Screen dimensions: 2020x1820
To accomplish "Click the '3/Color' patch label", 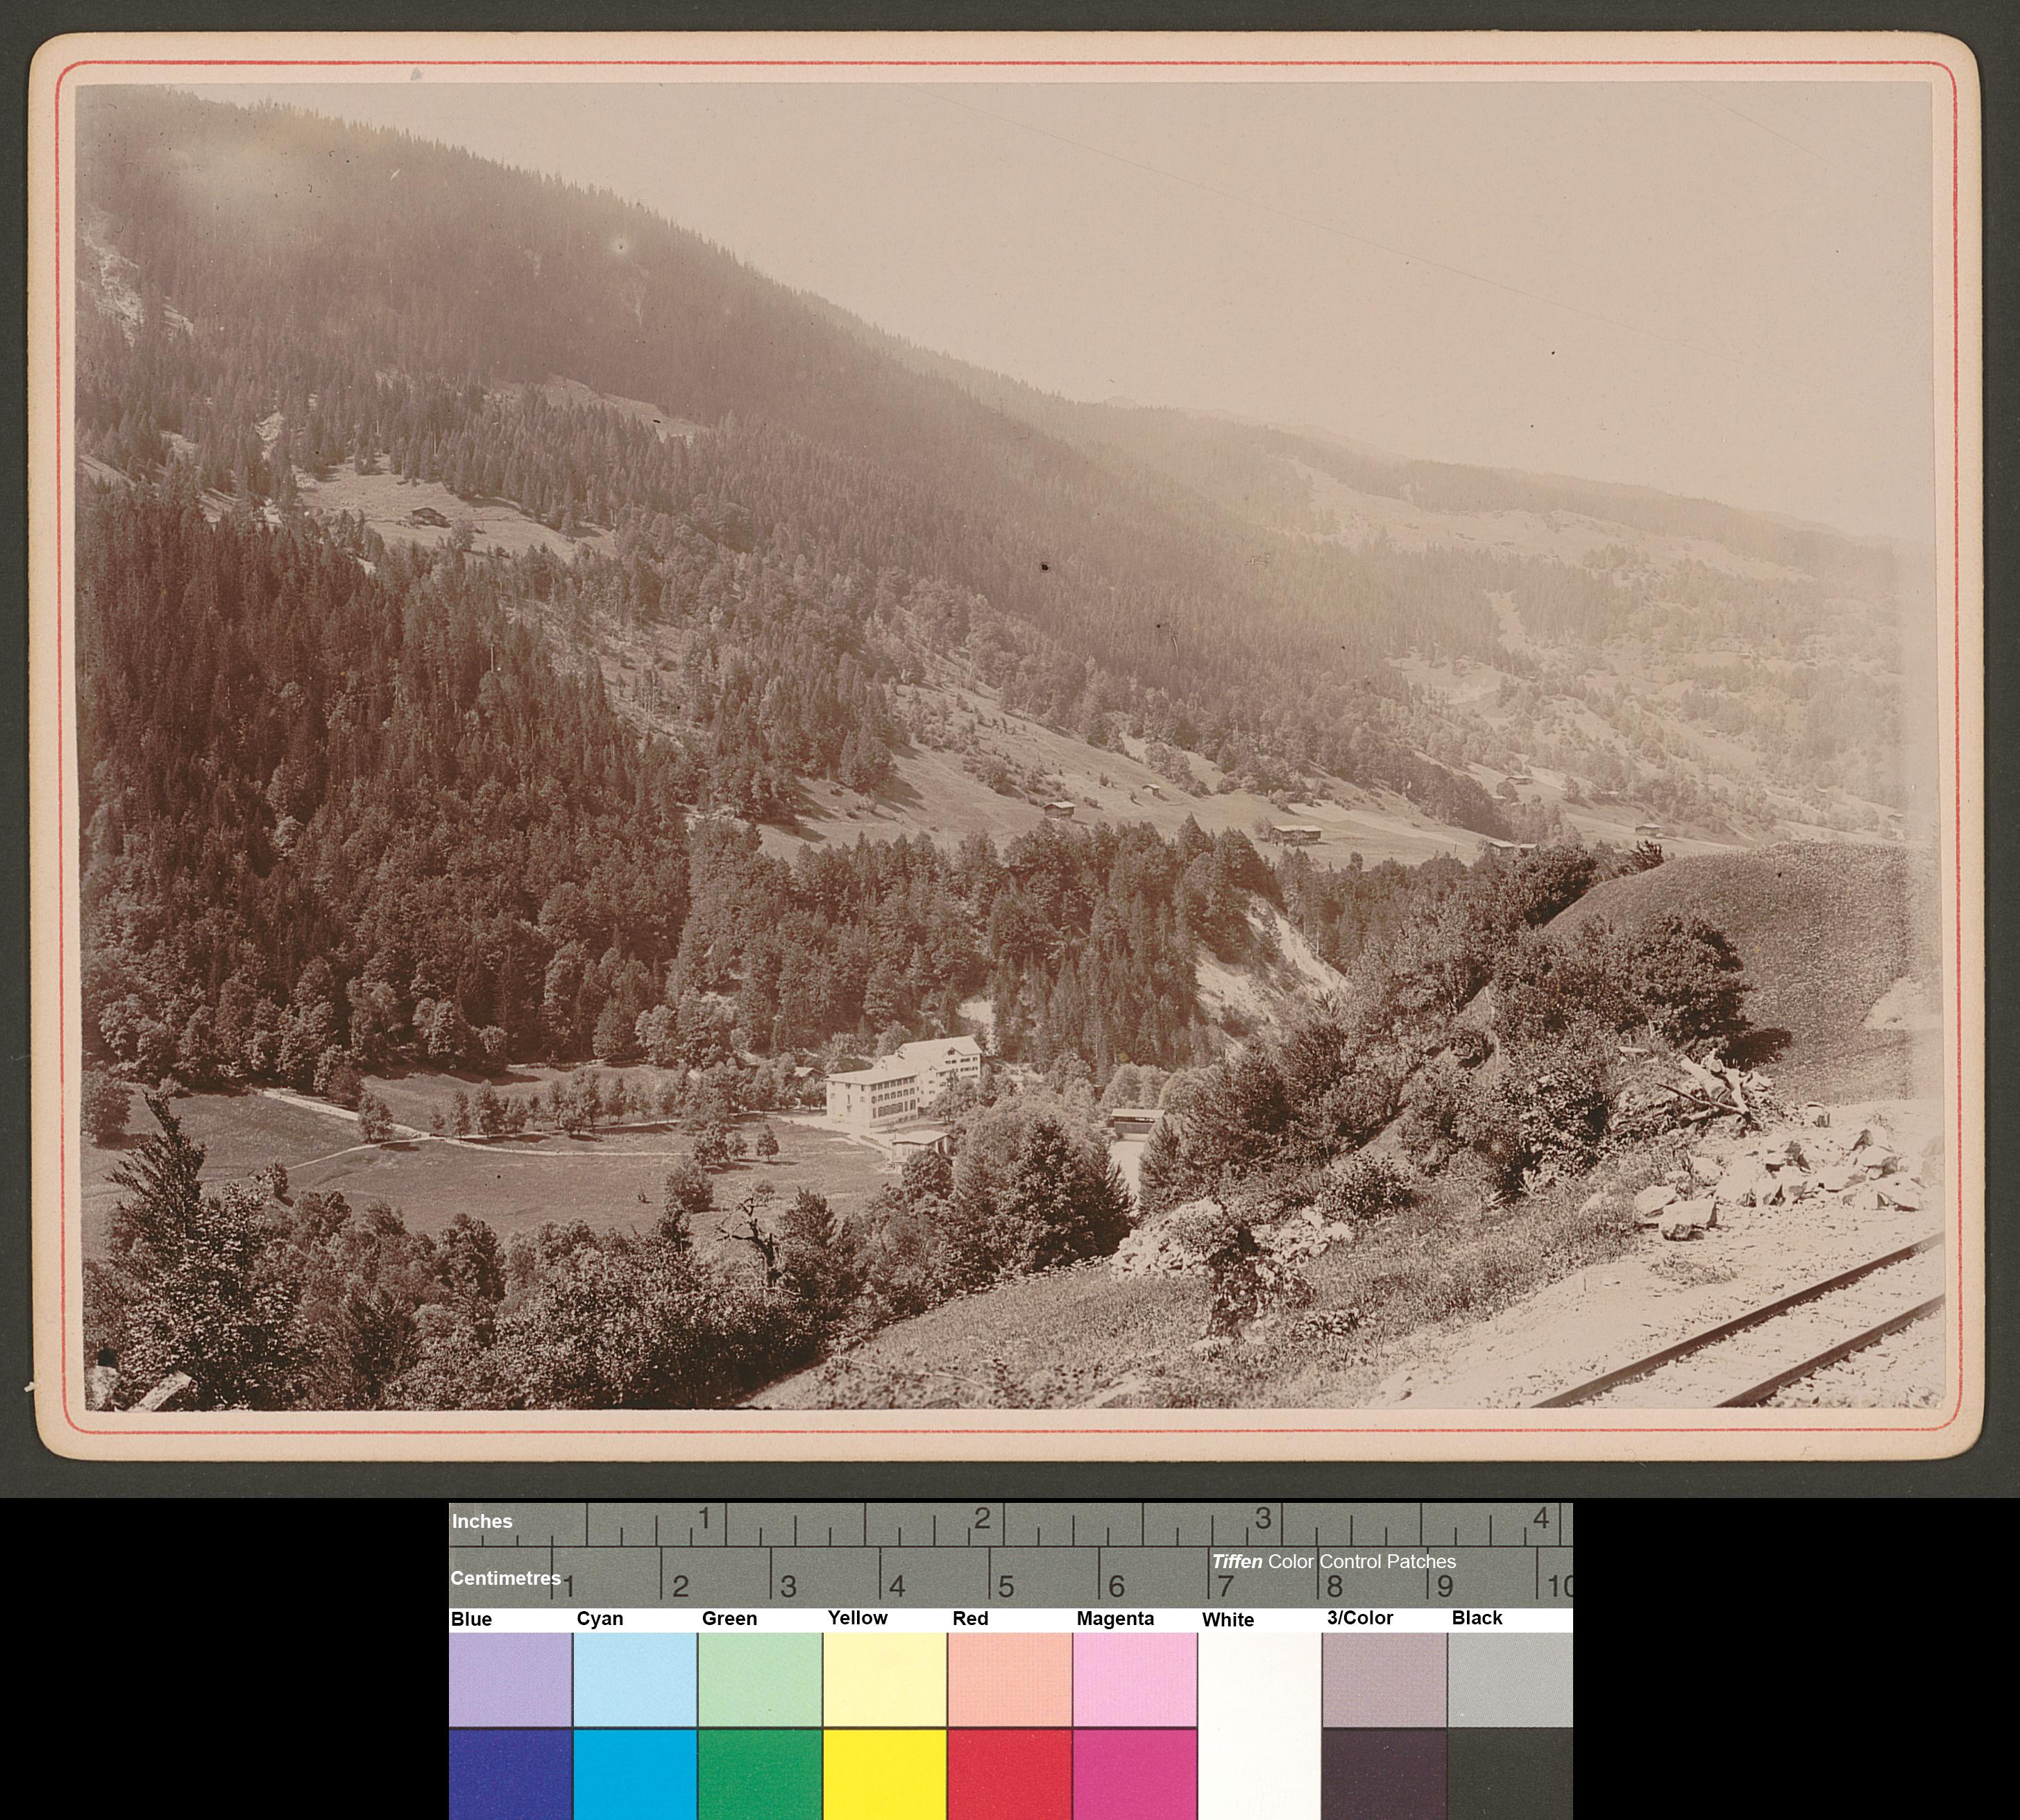I will click(1360, 1618).
